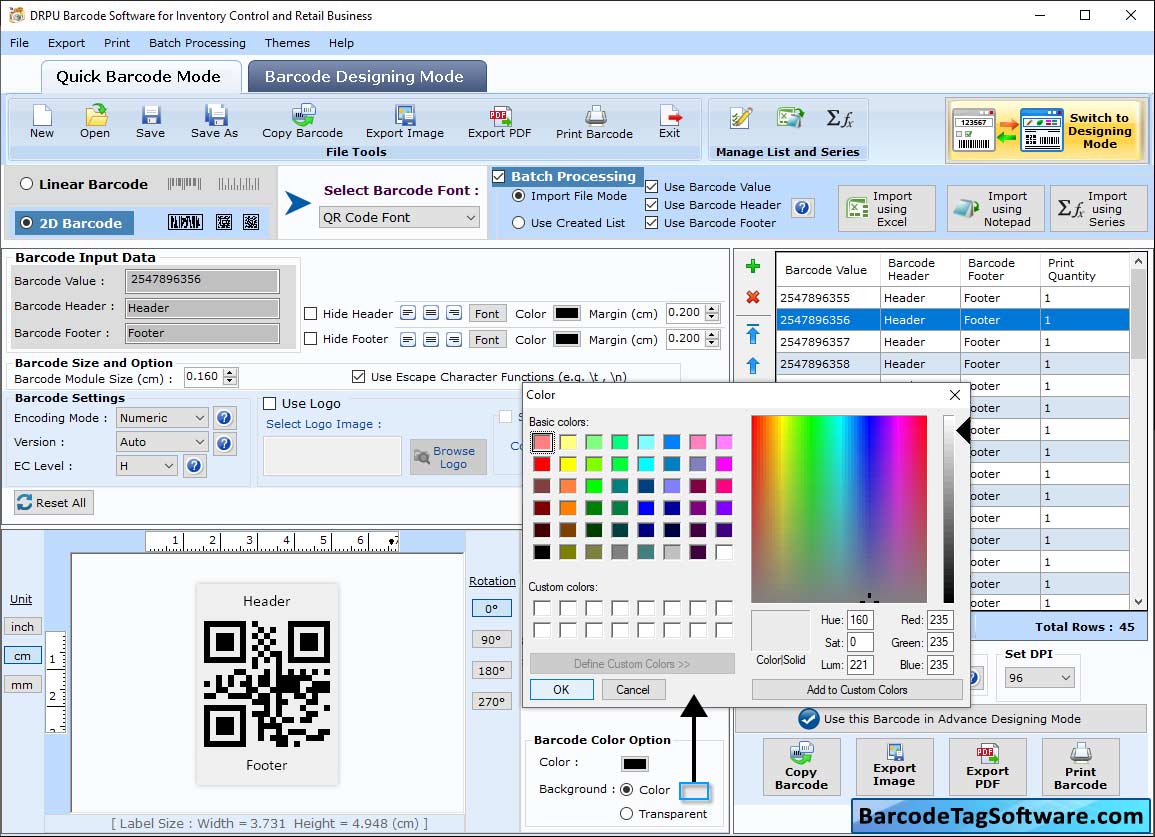Open the Themes menu

click(x=287, y=43)
